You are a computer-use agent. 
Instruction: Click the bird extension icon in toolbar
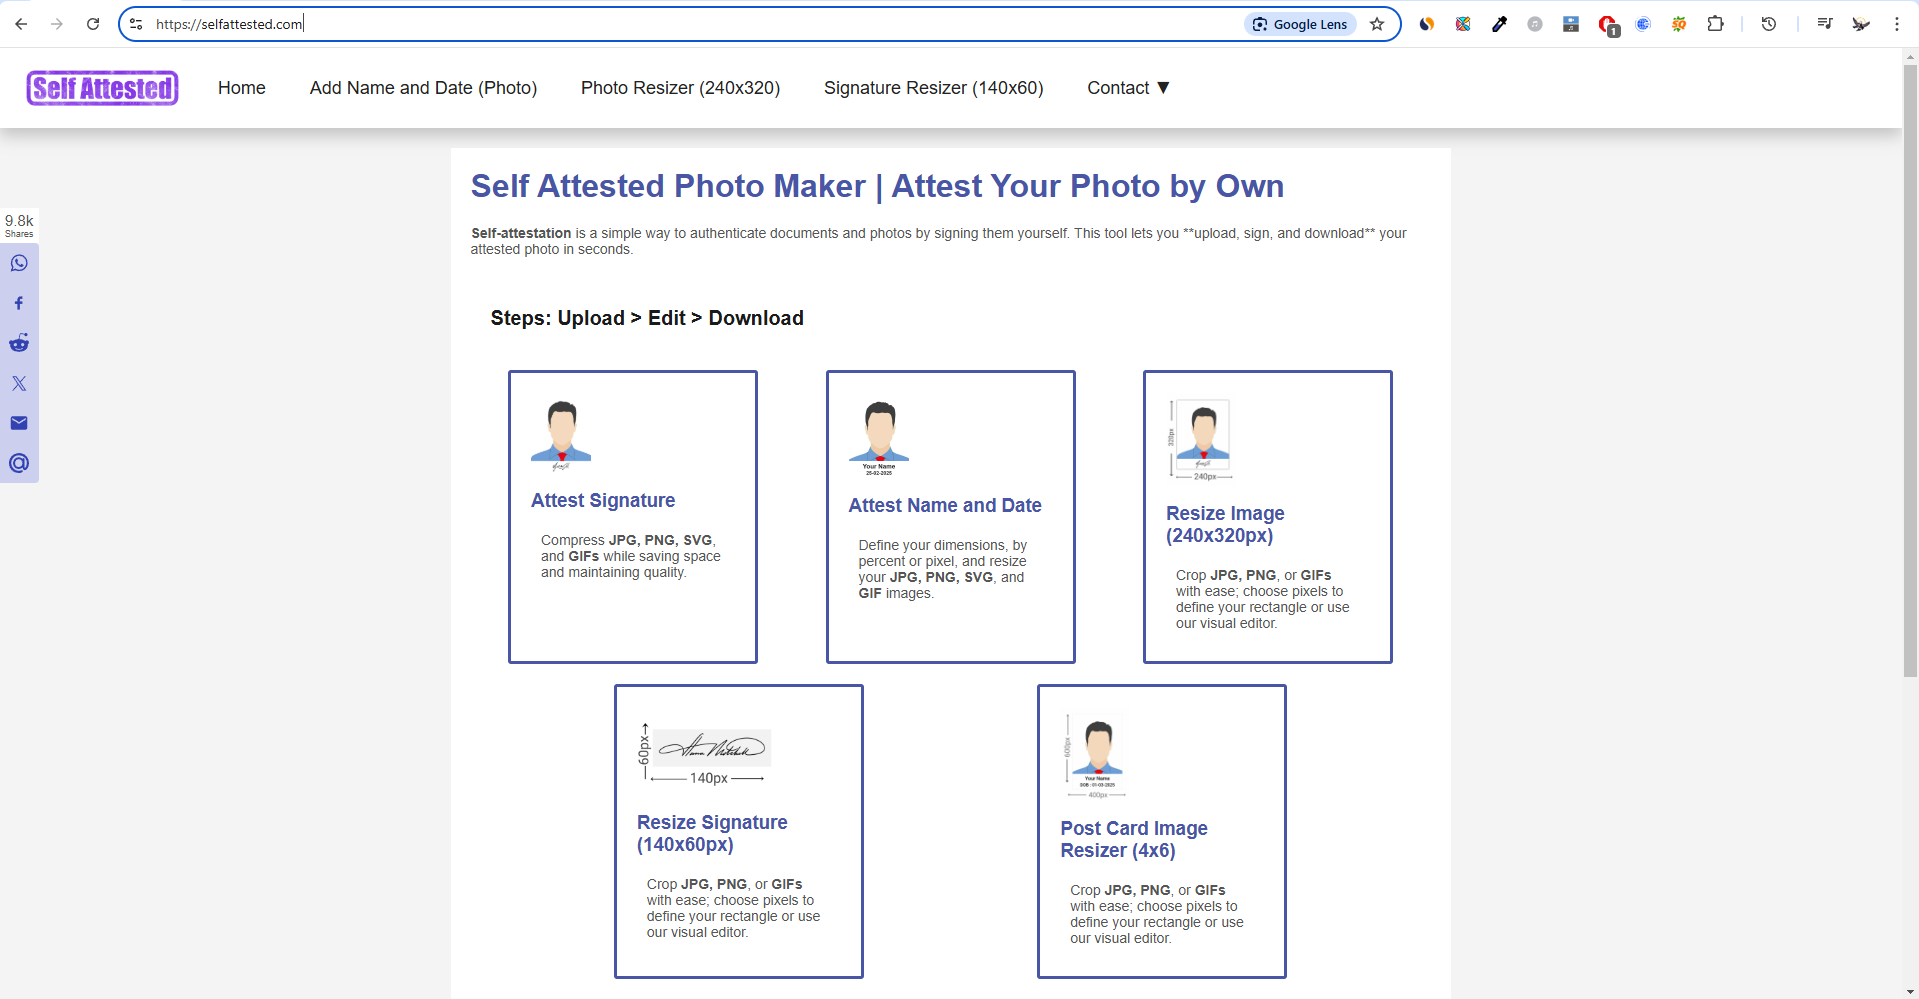click(x=1860, y=24)
